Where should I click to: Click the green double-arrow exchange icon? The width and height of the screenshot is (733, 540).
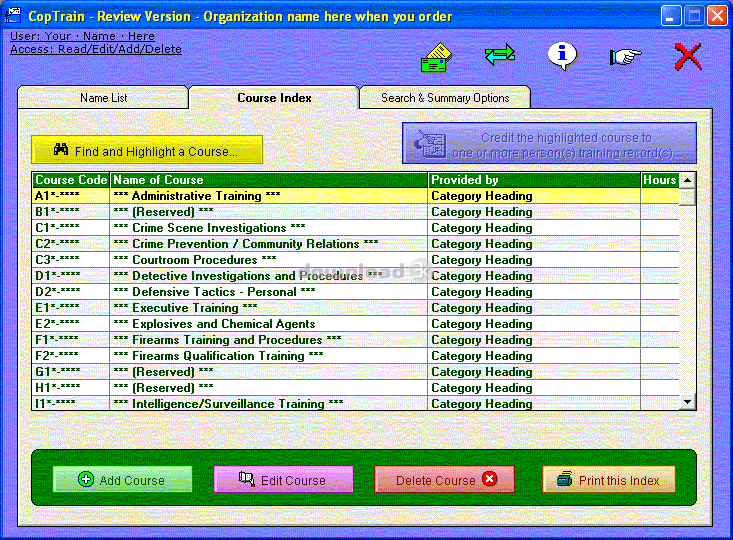coord(500,56)
